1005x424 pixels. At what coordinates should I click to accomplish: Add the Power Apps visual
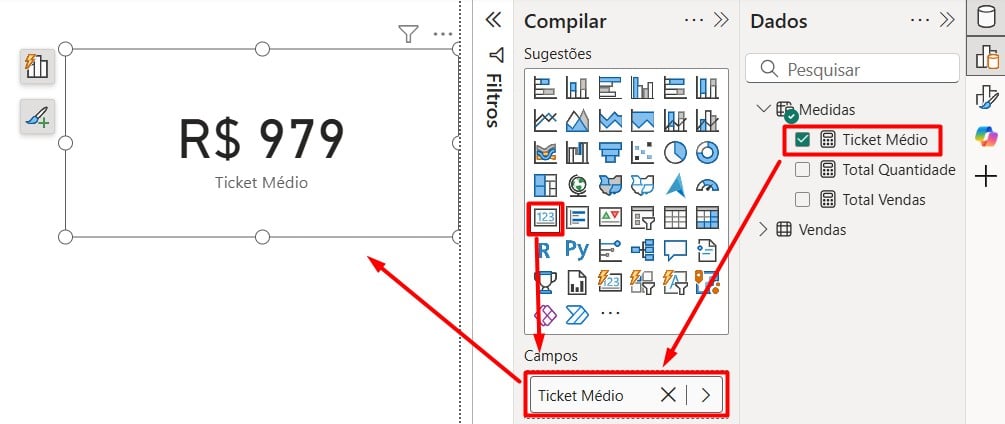tap(545, 314)
